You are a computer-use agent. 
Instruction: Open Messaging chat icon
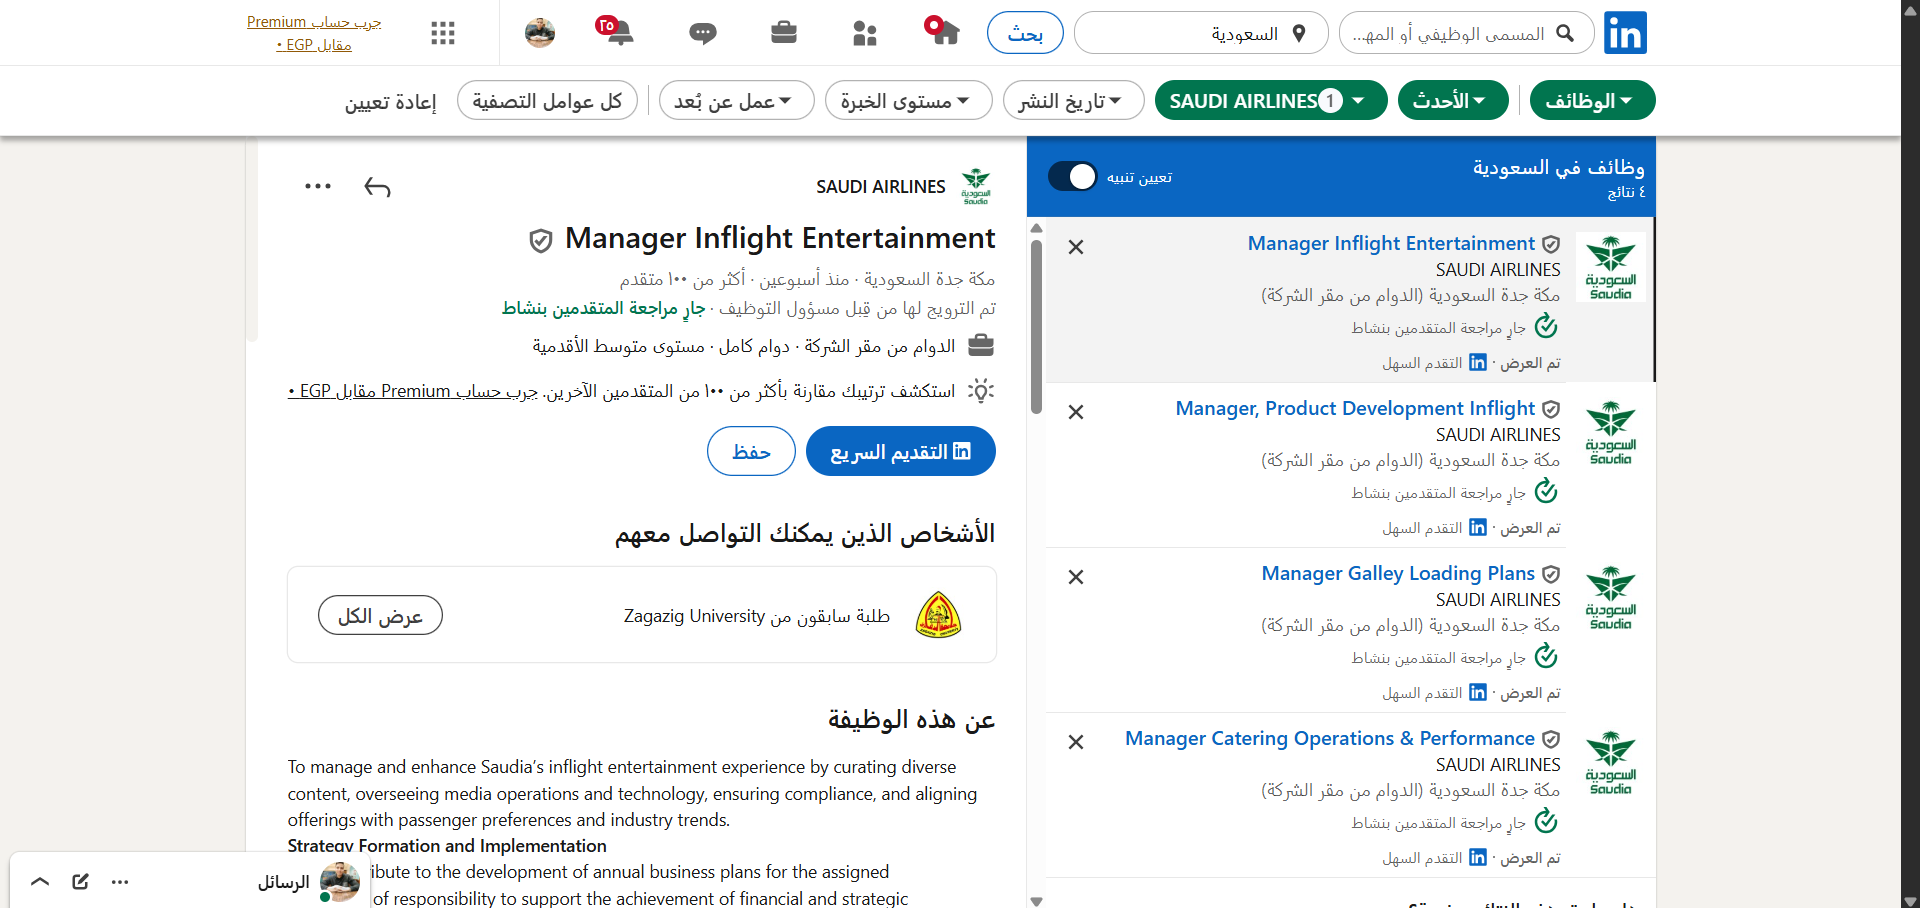click(x=703, y=34)
